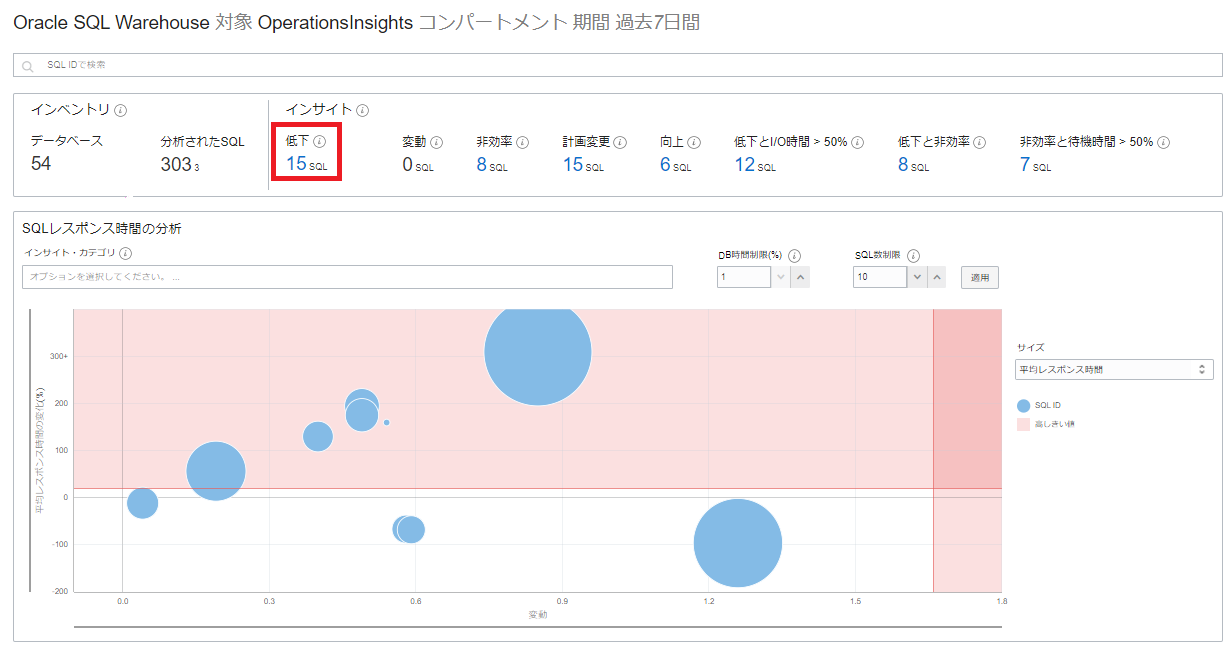
Task: Click info icon beside DB時間制限(%)
Action: click(794, 255)
